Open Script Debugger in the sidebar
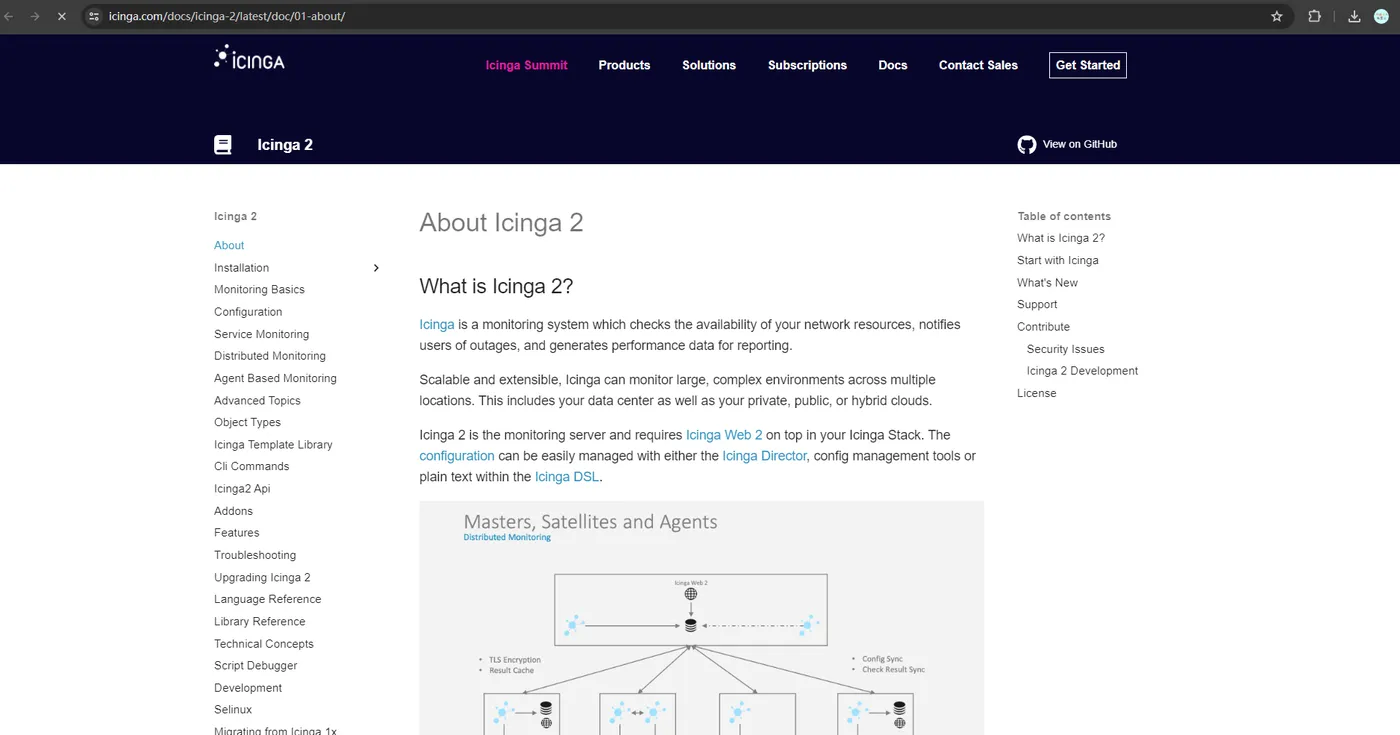1400x735 pixels. tap(255, 666)
